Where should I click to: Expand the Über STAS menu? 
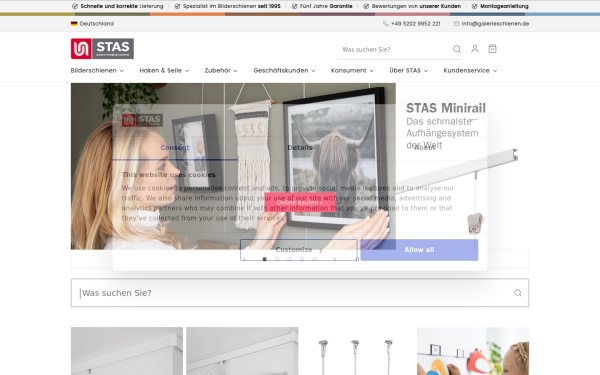click(408, 70)
